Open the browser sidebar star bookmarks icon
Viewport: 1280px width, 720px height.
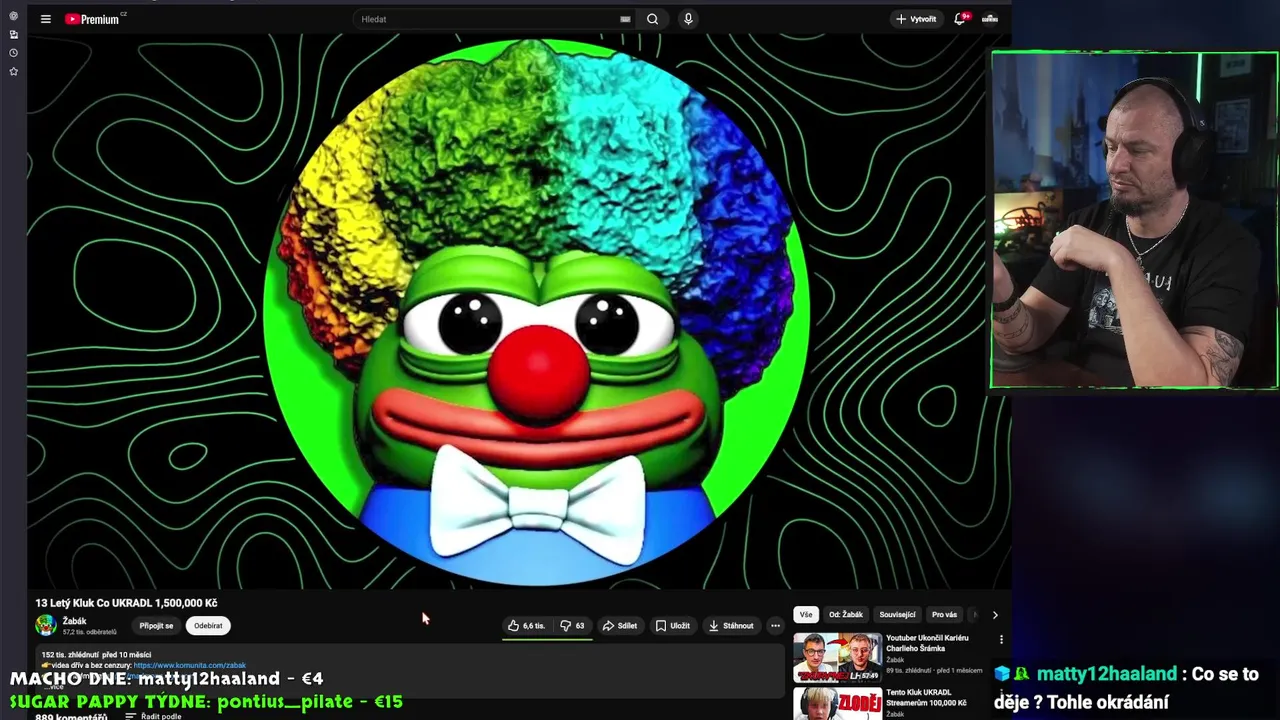click(13, 72)
